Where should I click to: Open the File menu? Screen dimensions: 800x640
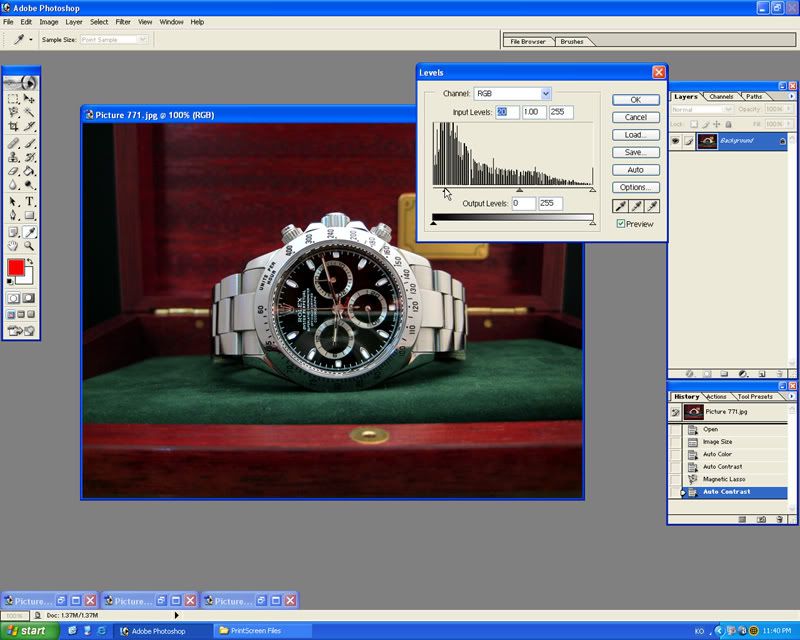point(9,22)
